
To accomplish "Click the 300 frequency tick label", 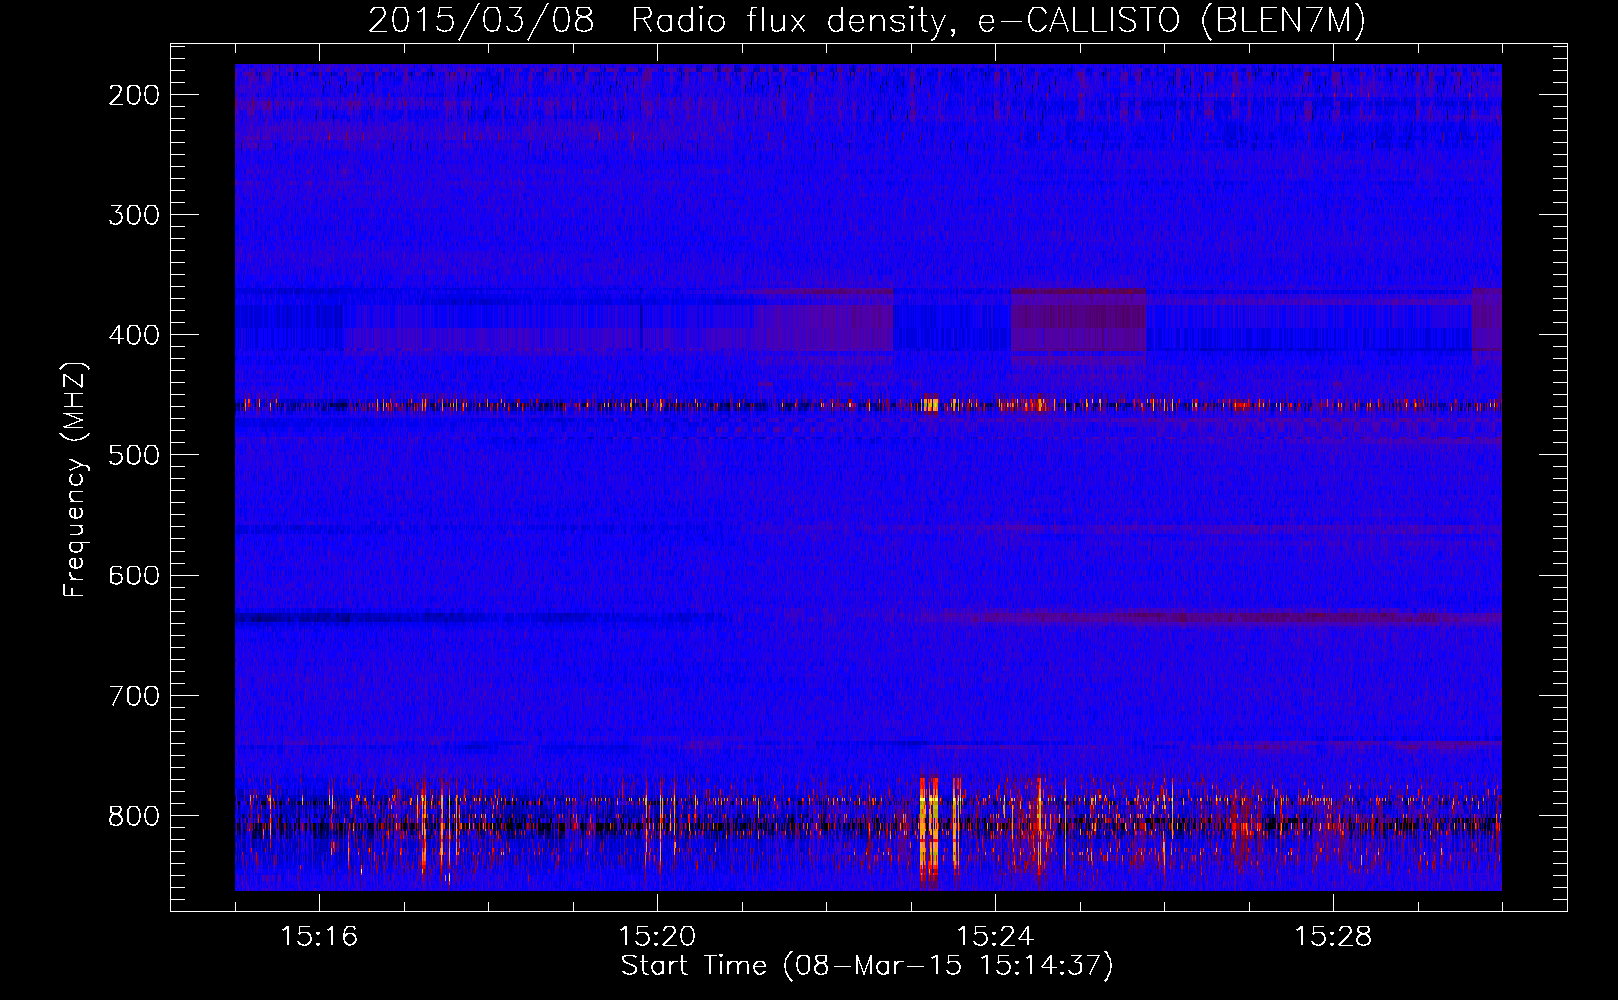I will coord(133,215).
